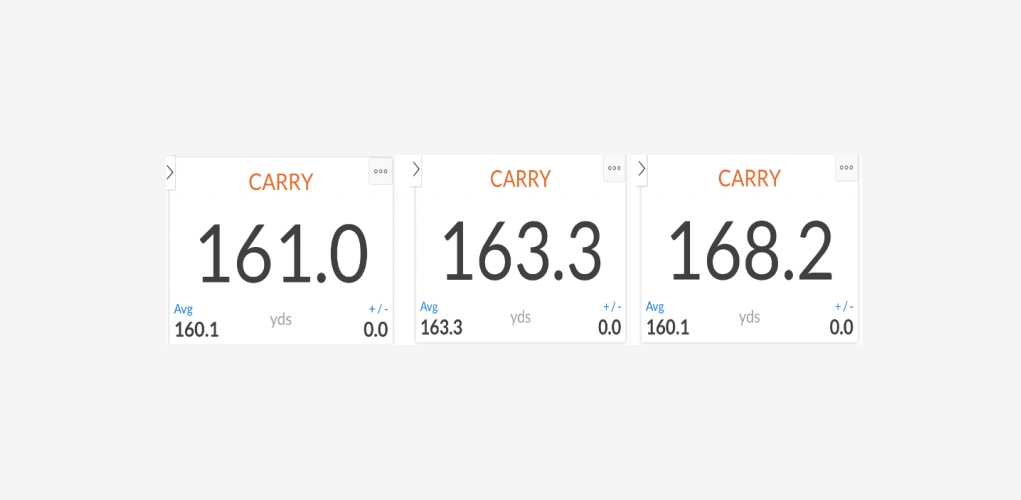Expand the chevron on the 161.0 tile

coord(170,172)
